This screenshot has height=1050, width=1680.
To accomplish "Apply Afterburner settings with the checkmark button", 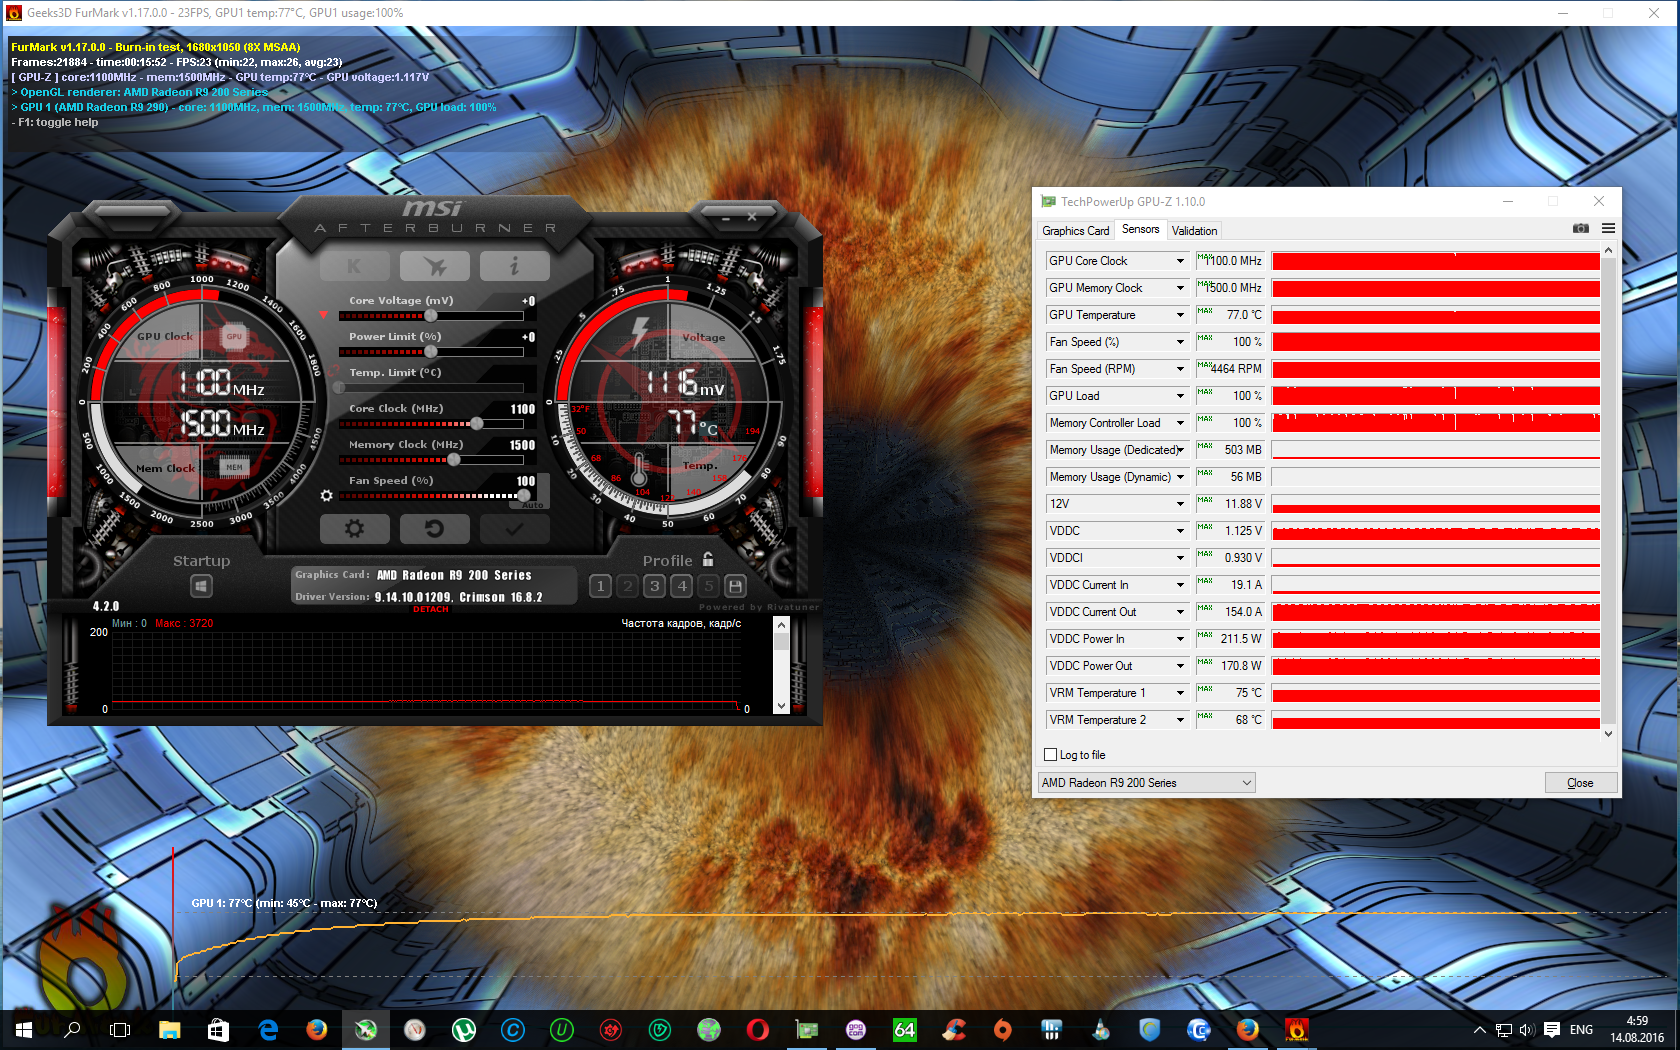I will [514, 528].
